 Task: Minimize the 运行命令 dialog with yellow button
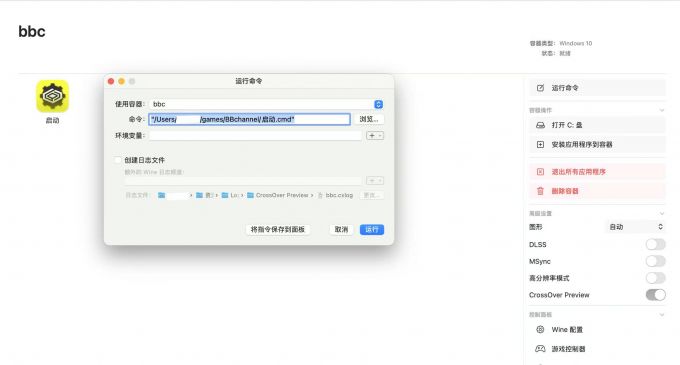tap(121, 81)
